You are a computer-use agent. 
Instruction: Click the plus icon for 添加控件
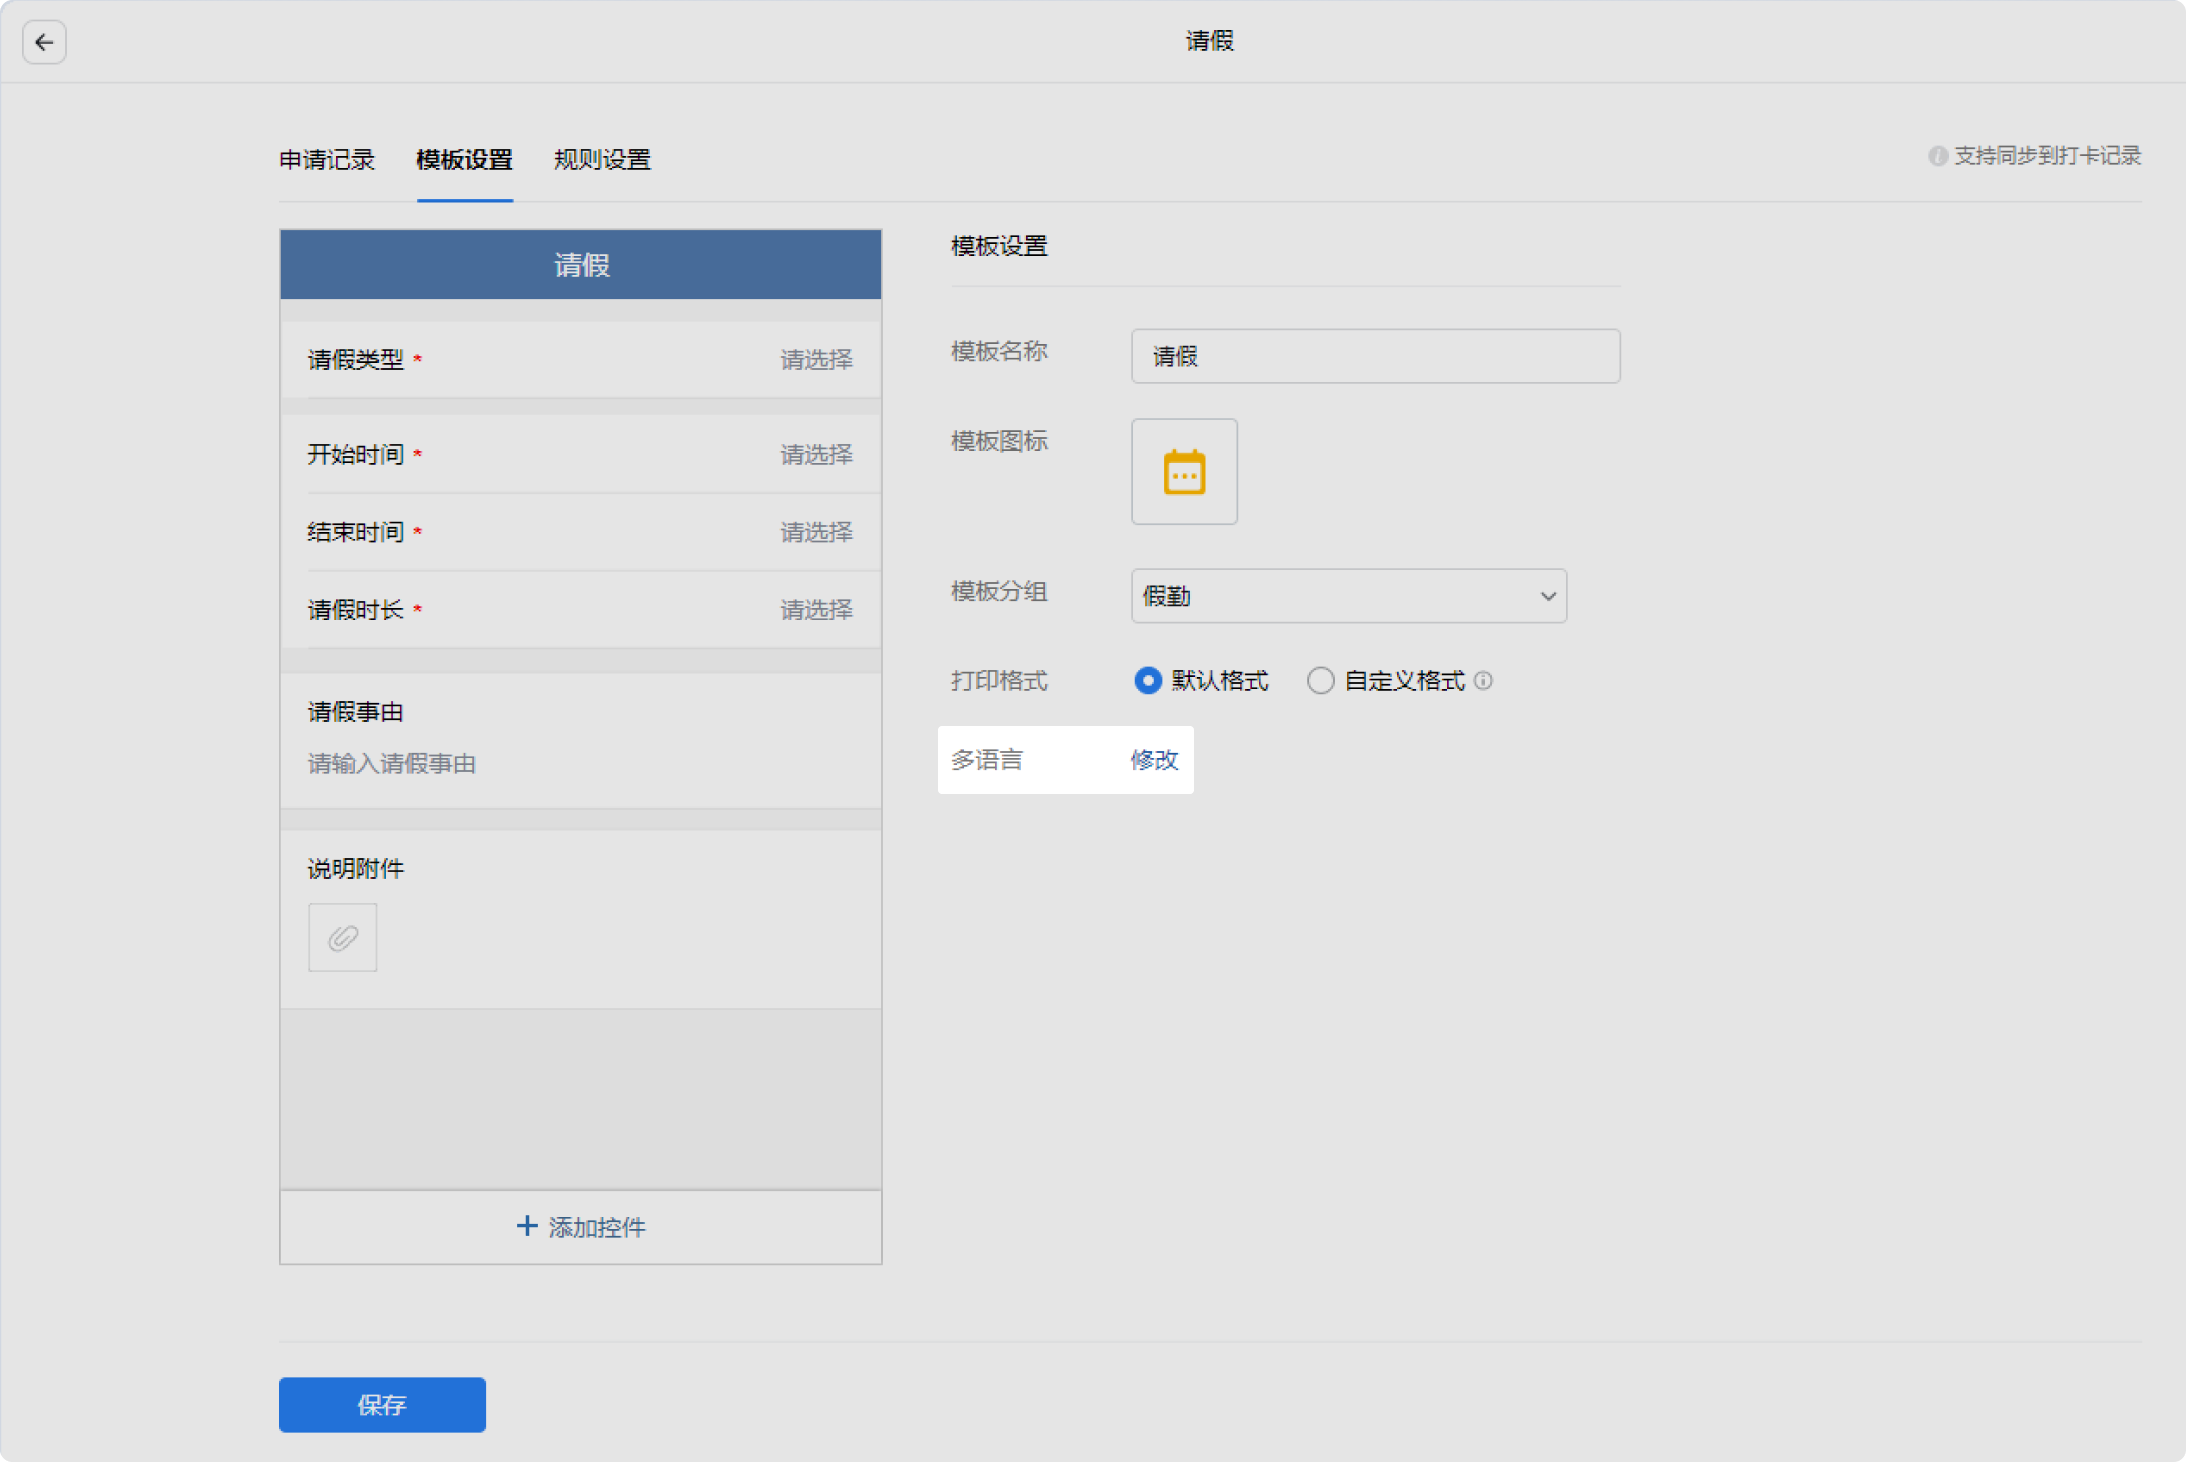pyautogui.click(x=527, y=1226)
